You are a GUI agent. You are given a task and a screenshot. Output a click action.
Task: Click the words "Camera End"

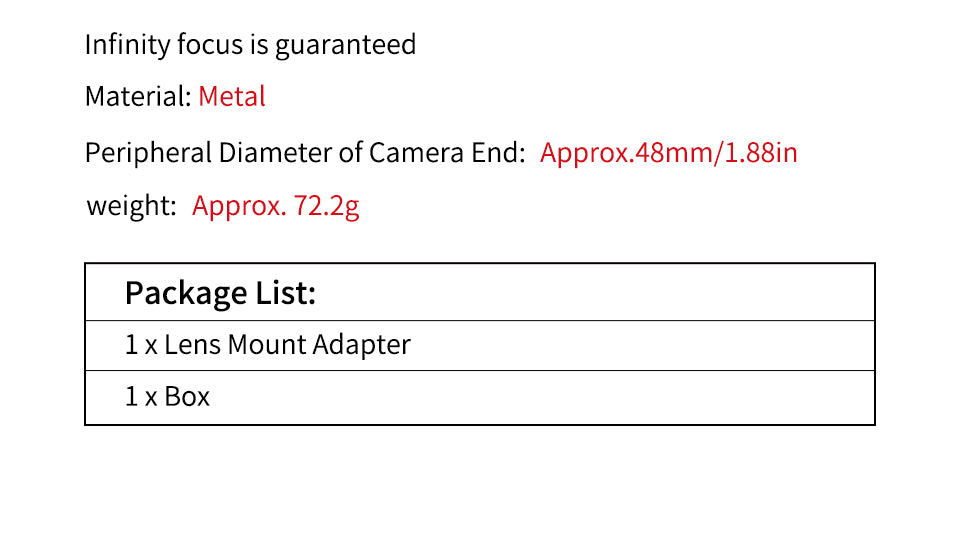pos(446,153)
